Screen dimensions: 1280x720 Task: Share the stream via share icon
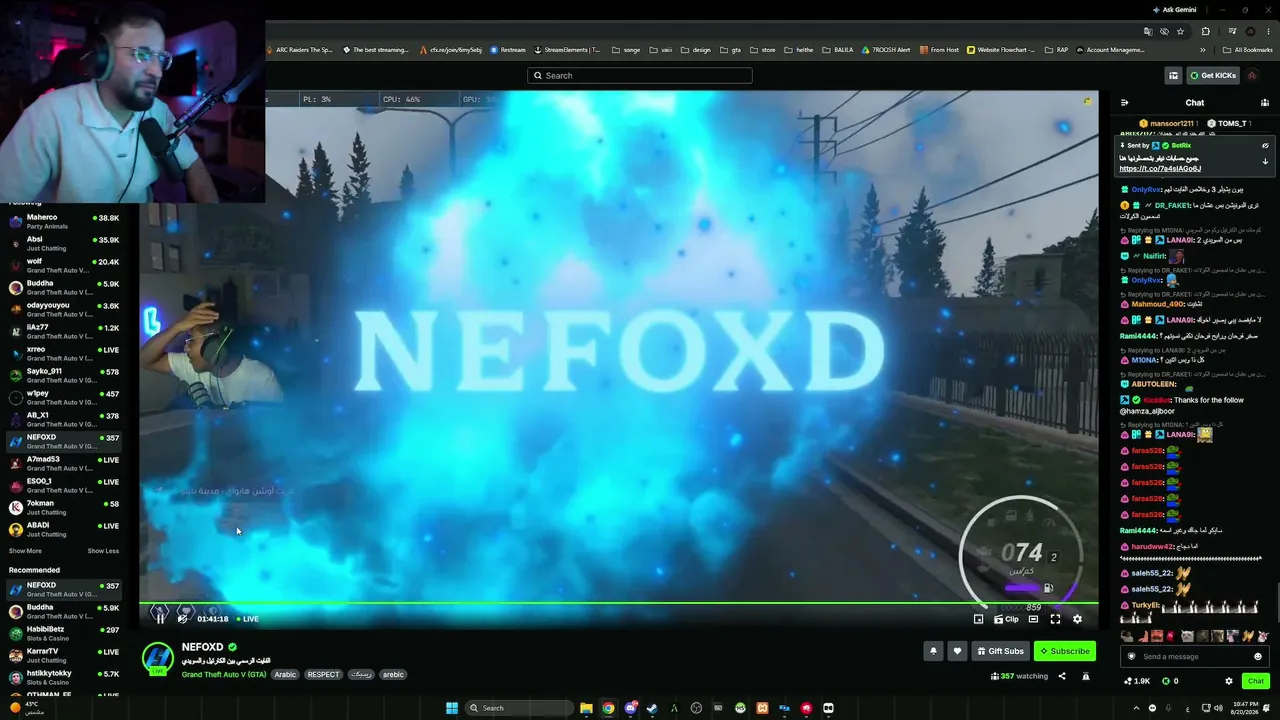point(1062,676)
